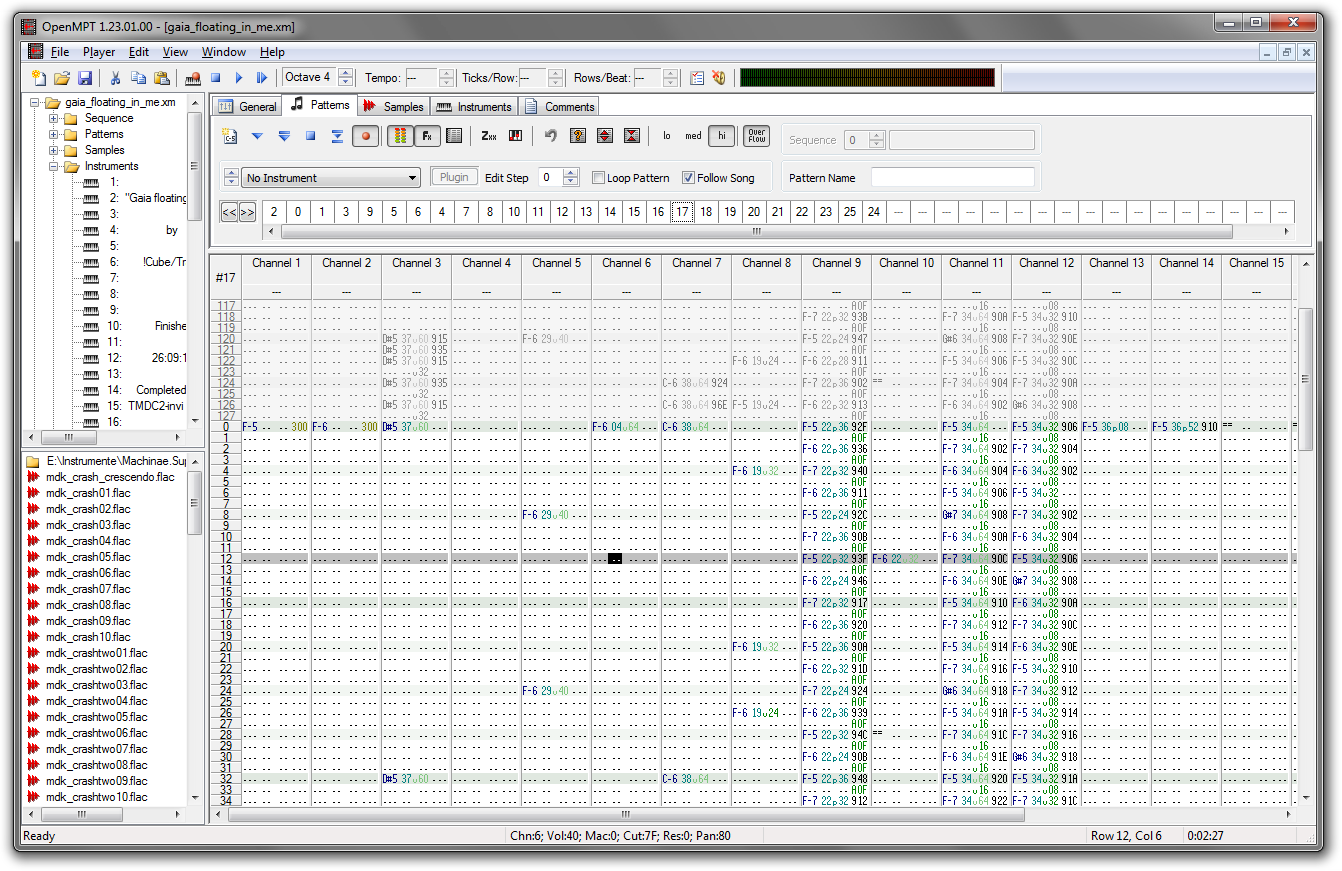Pause or resume playback

[x=262, y=77]
